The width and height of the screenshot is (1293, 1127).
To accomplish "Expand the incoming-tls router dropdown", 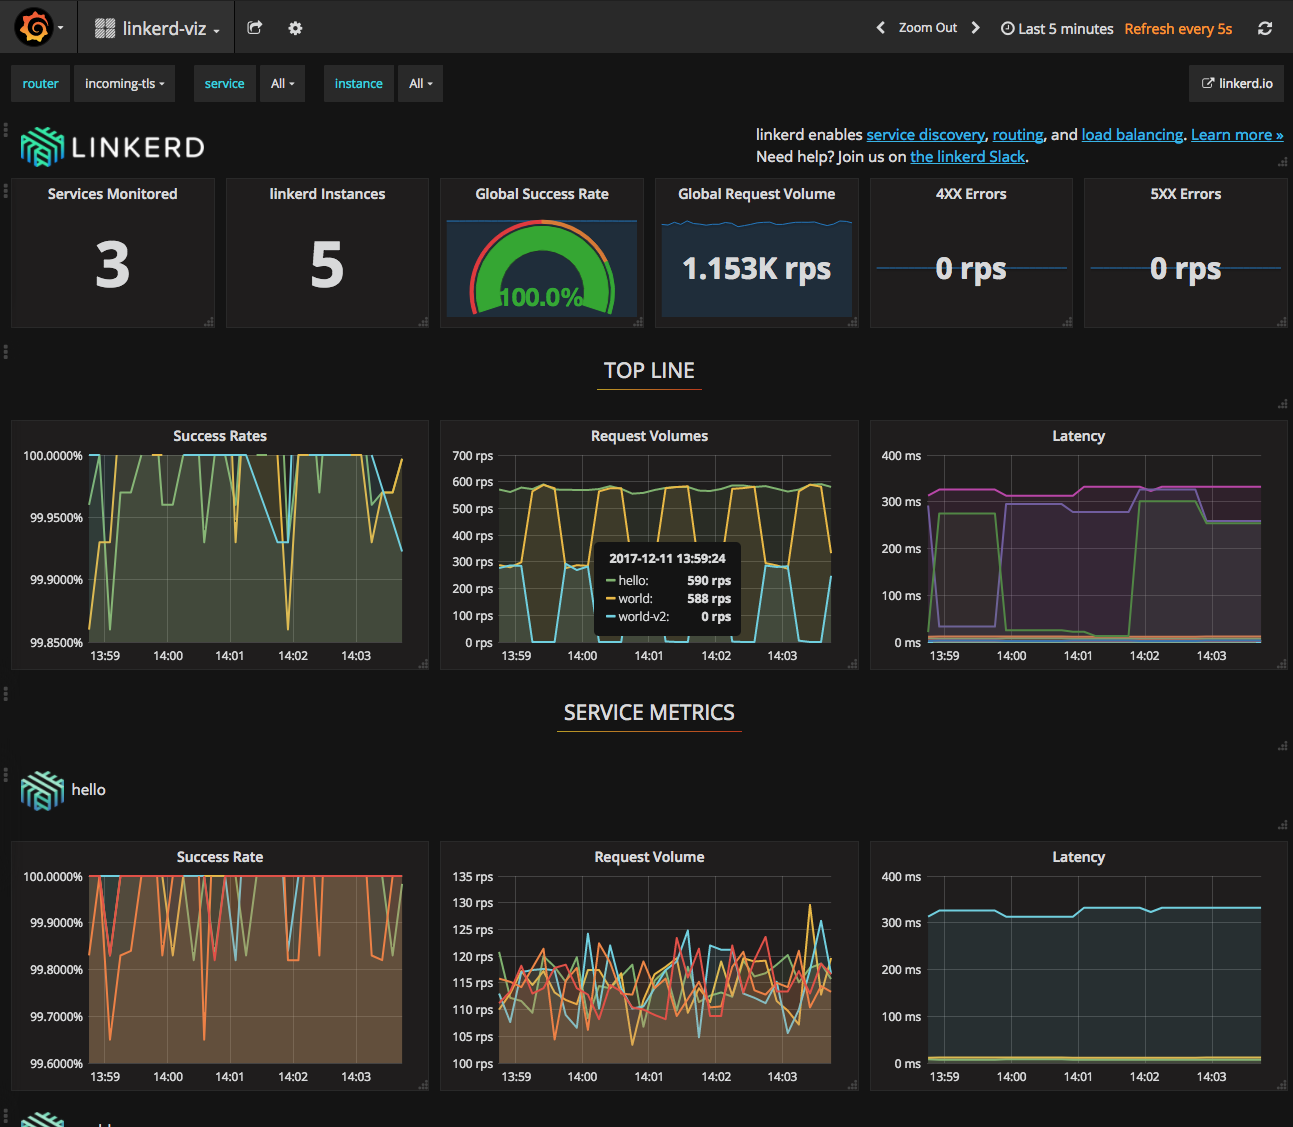I will pyautogui.click(x=125, y=84).
